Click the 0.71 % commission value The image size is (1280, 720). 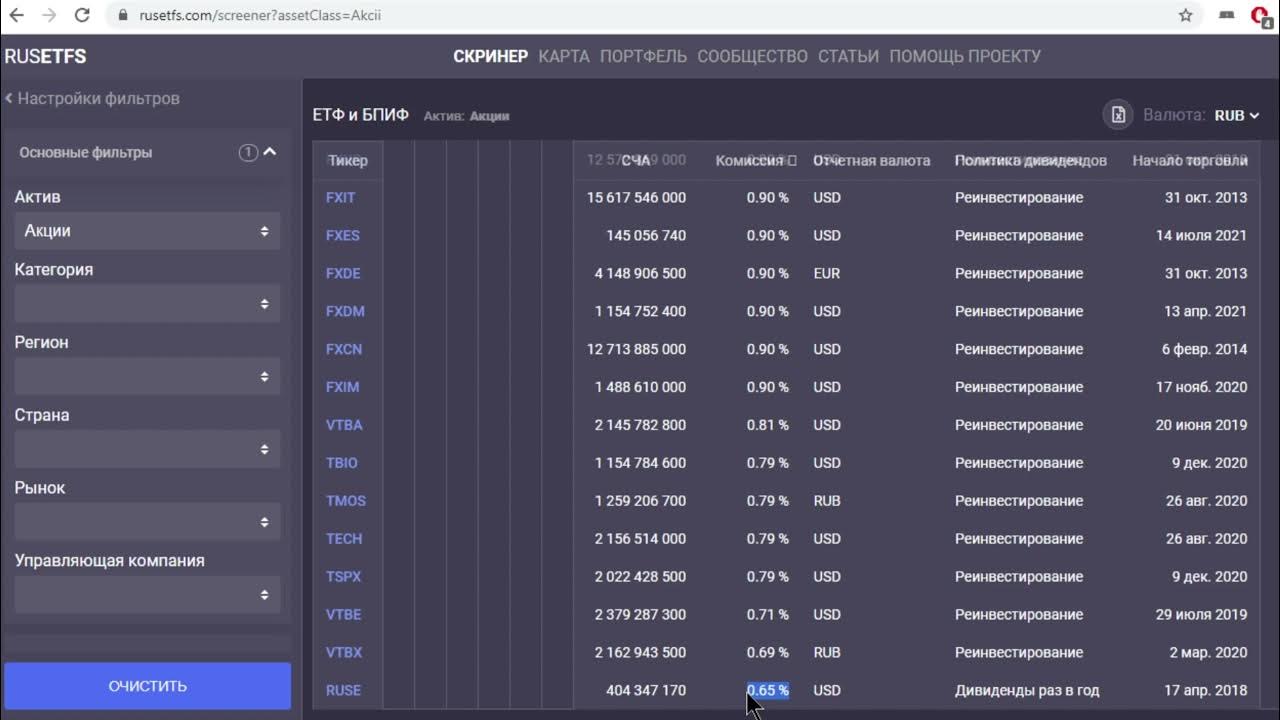768,614
